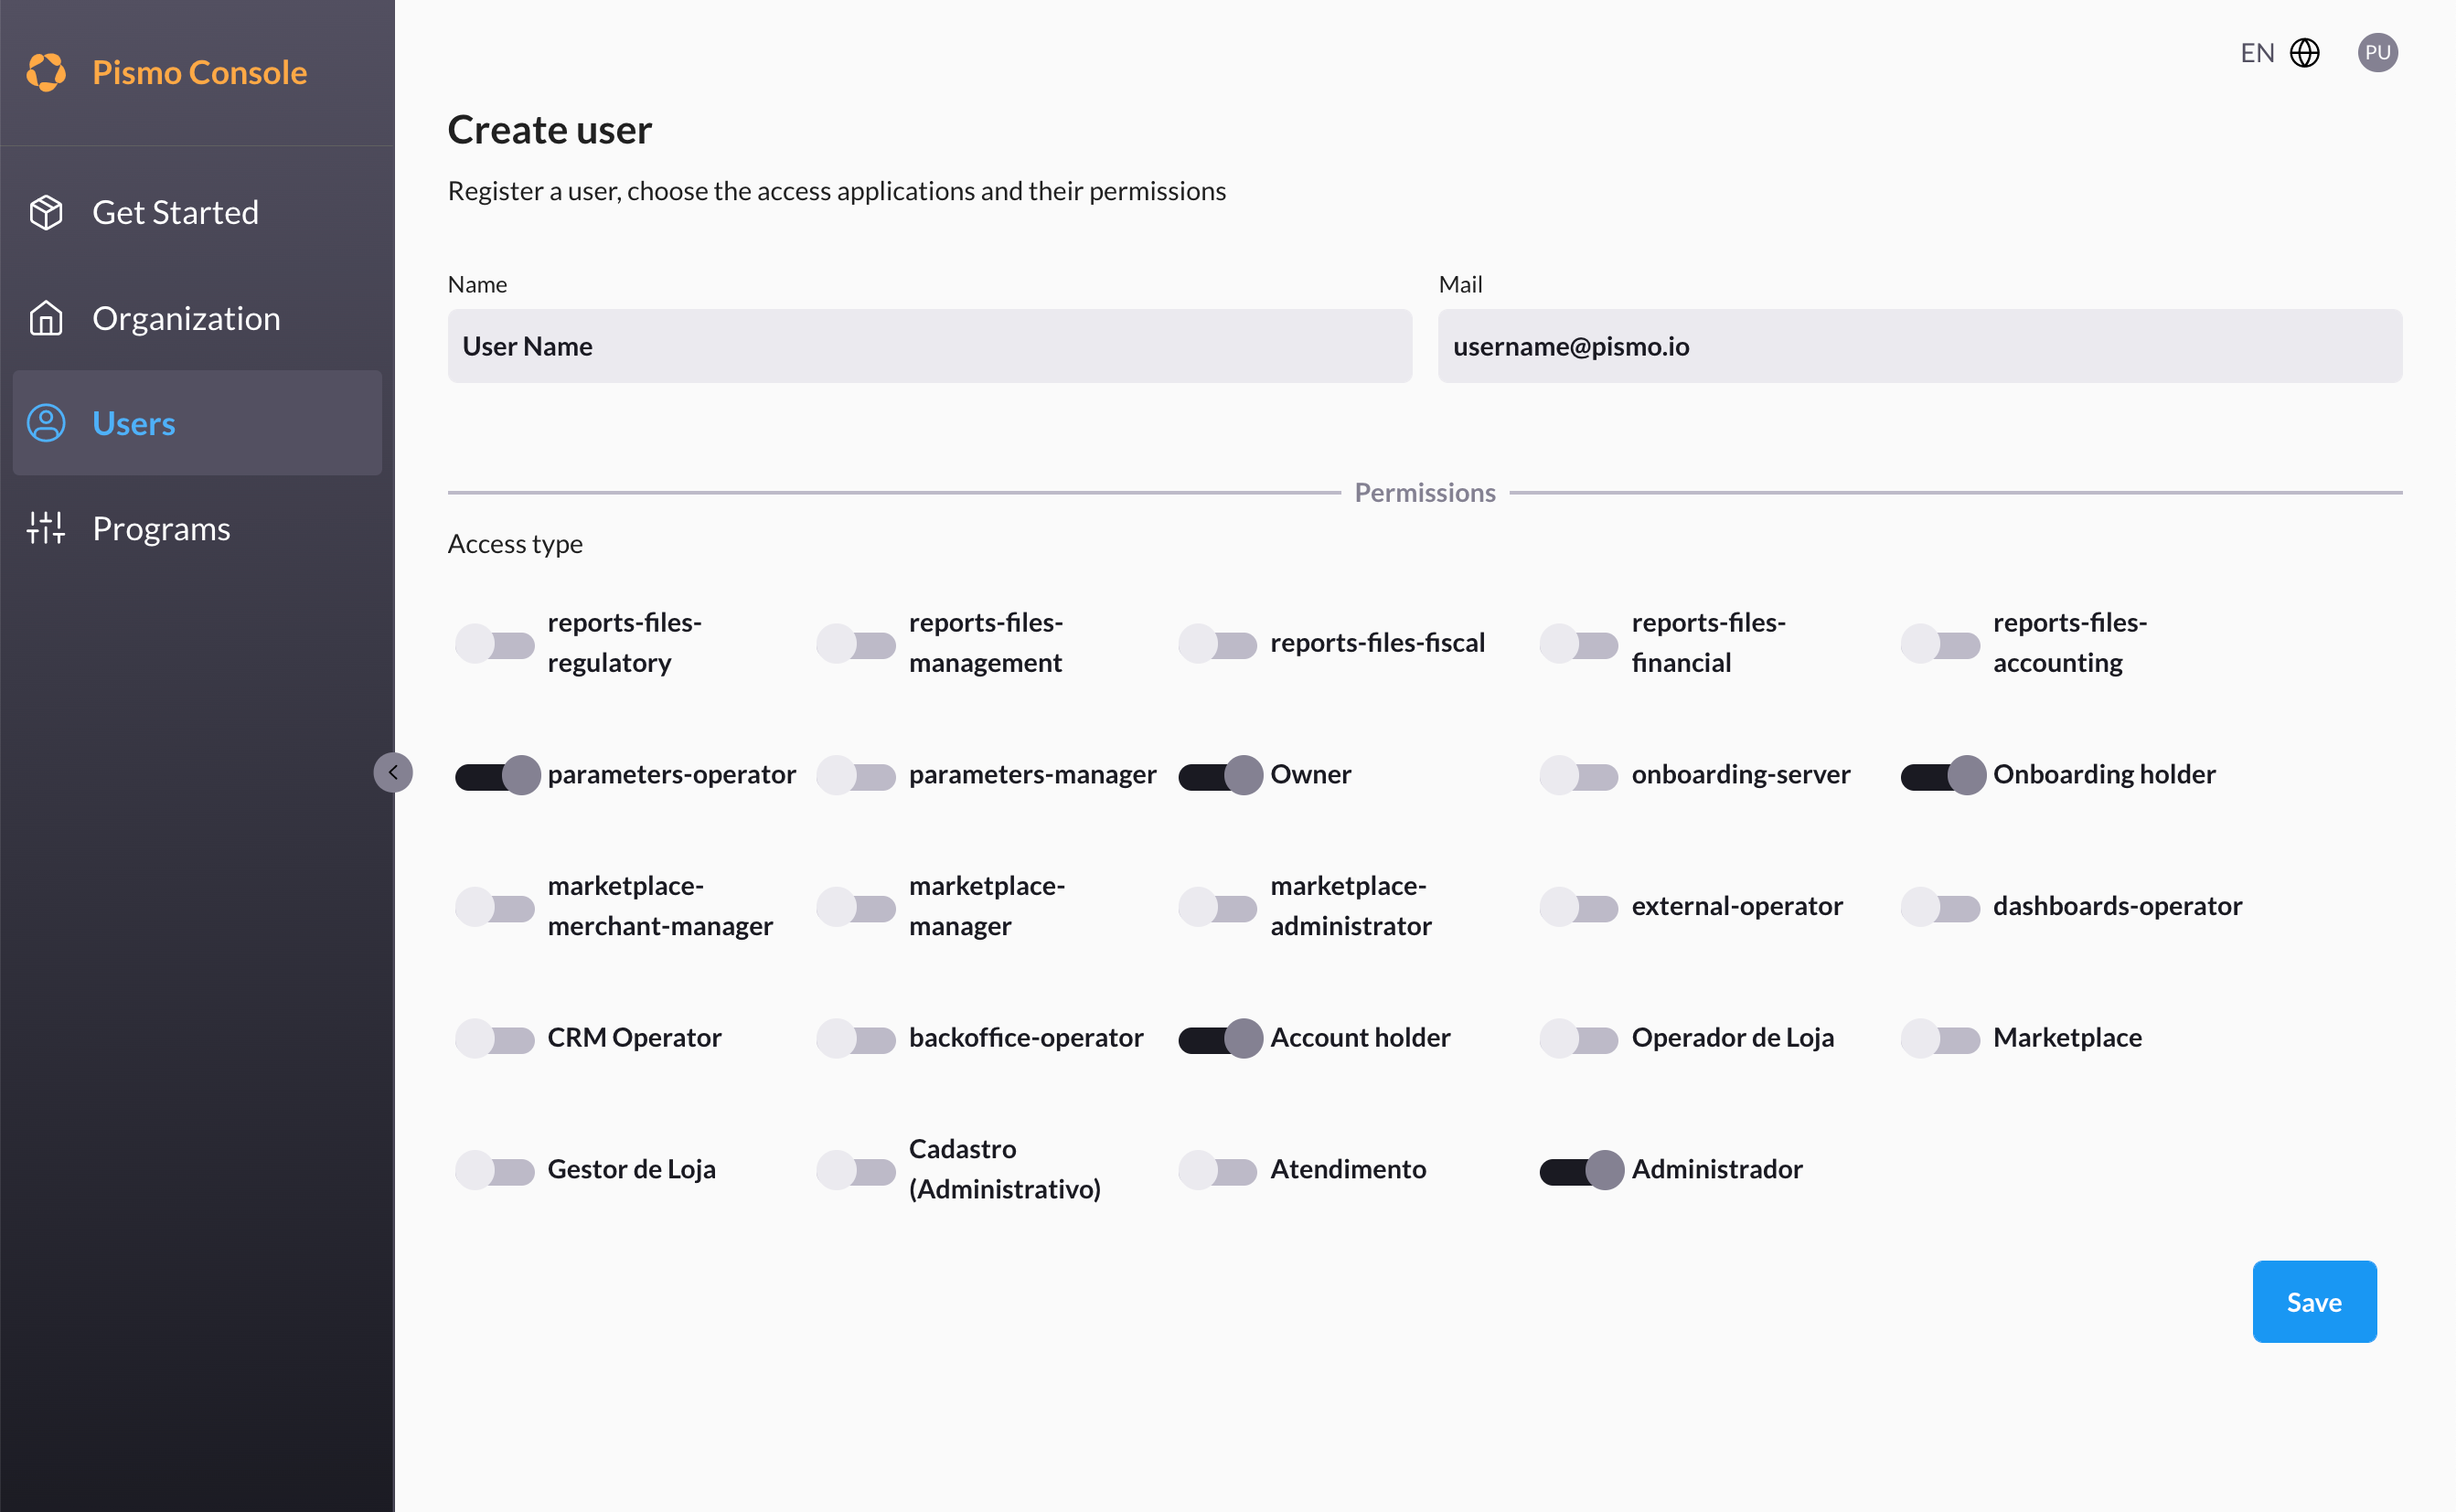Viewport: 2456px width, 1512px height.
Task: Open Get Started cube icon
Action: point(46,212)
